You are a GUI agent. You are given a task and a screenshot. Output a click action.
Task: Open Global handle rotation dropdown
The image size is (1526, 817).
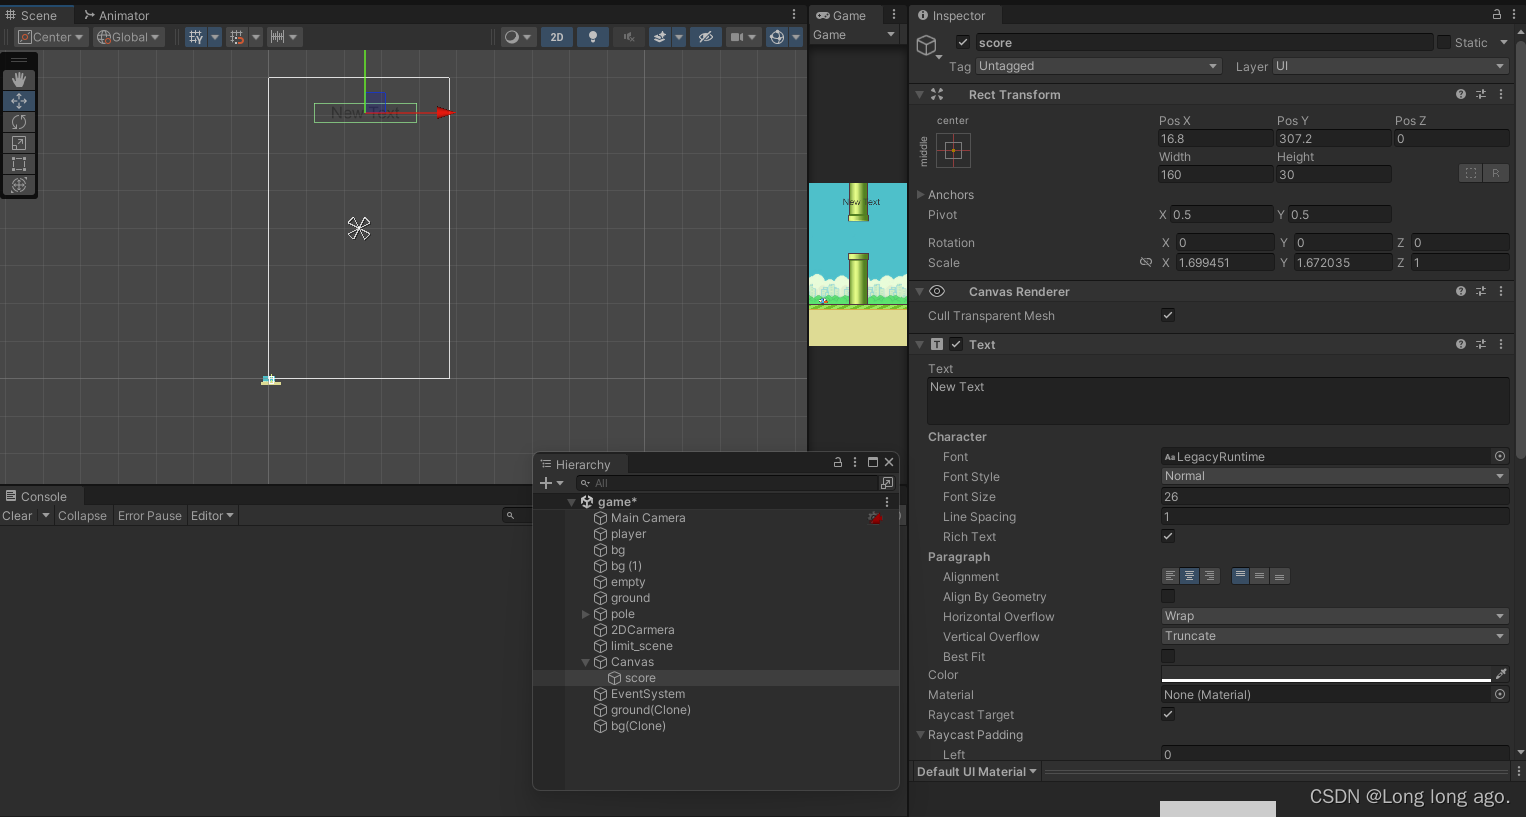click(x=128, y=37)
